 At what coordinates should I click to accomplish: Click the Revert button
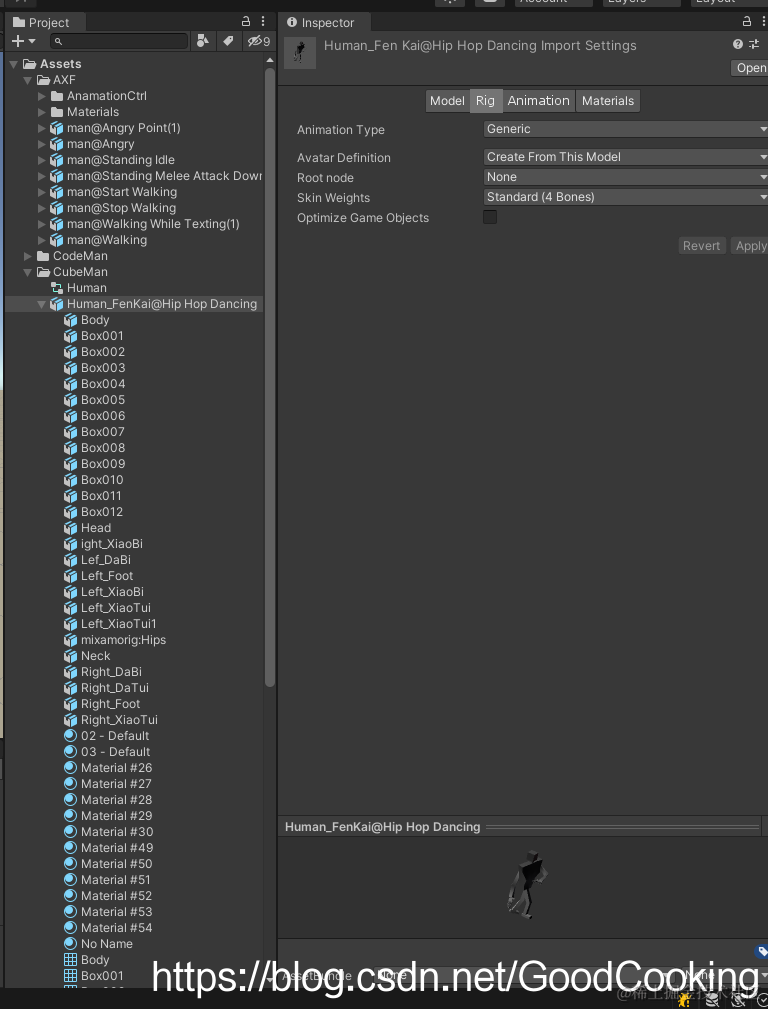click(702, 246)
